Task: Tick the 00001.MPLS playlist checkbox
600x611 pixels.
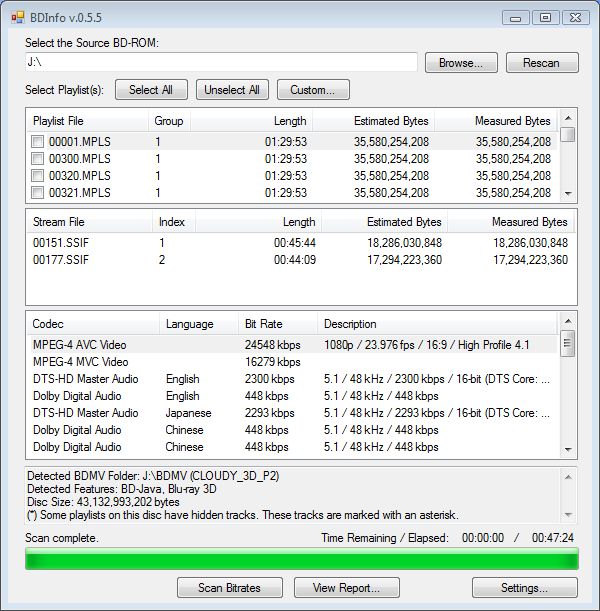Action: tap(37, 141)
